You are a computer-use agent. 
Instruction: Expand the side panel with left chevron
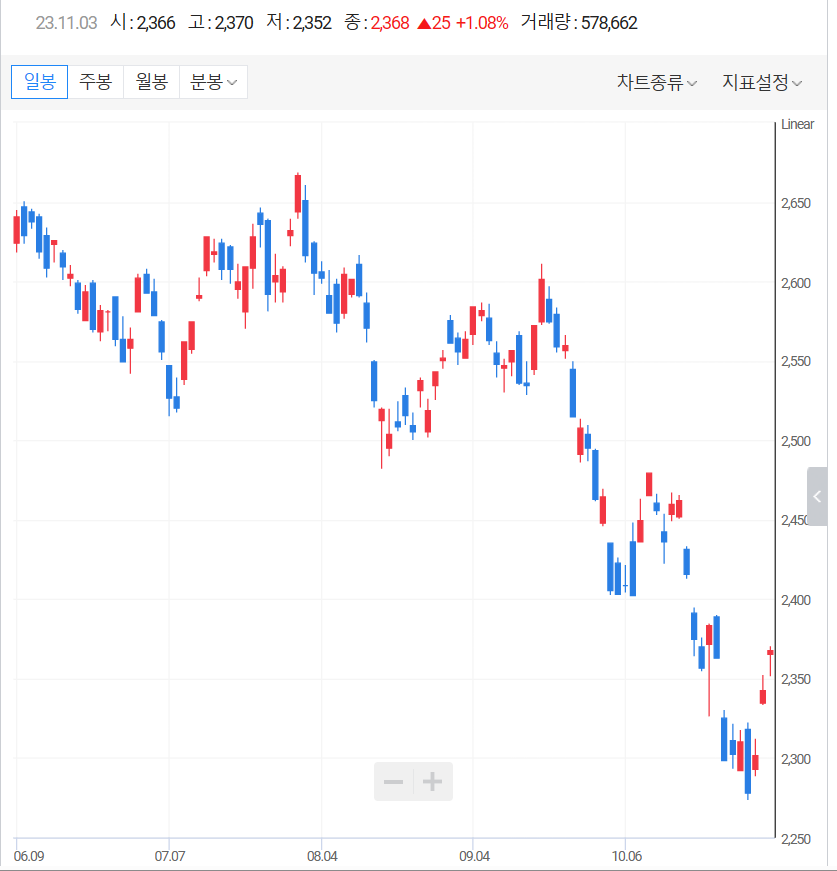(817, 496)
